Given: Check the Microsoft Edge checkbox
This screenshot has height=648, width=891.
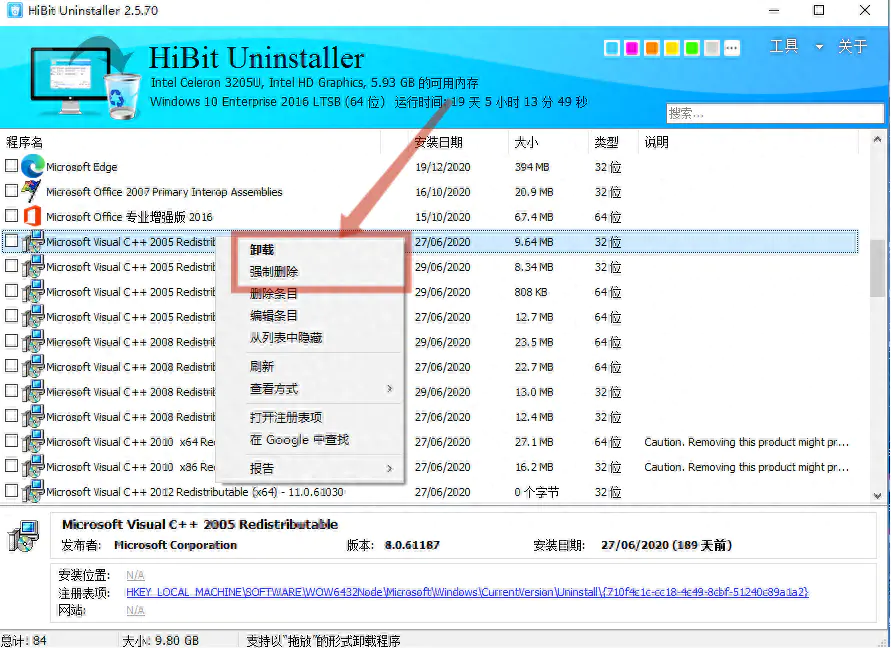Looking at the screenshot, I should click(12, 166).
